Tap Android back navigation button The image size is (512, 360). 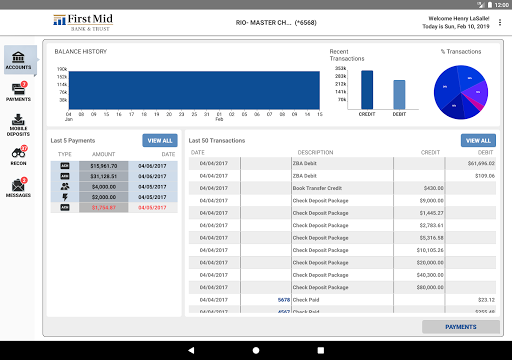point(191,350)
